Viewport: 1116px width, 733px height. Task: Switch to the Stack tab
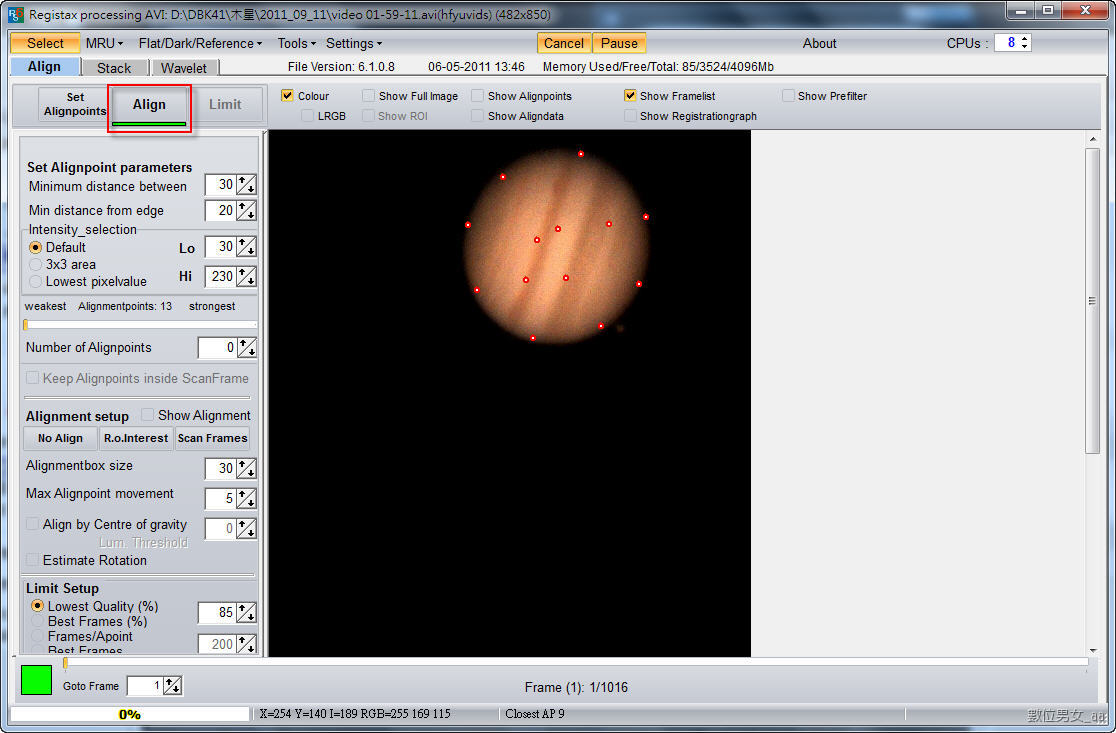114,68
